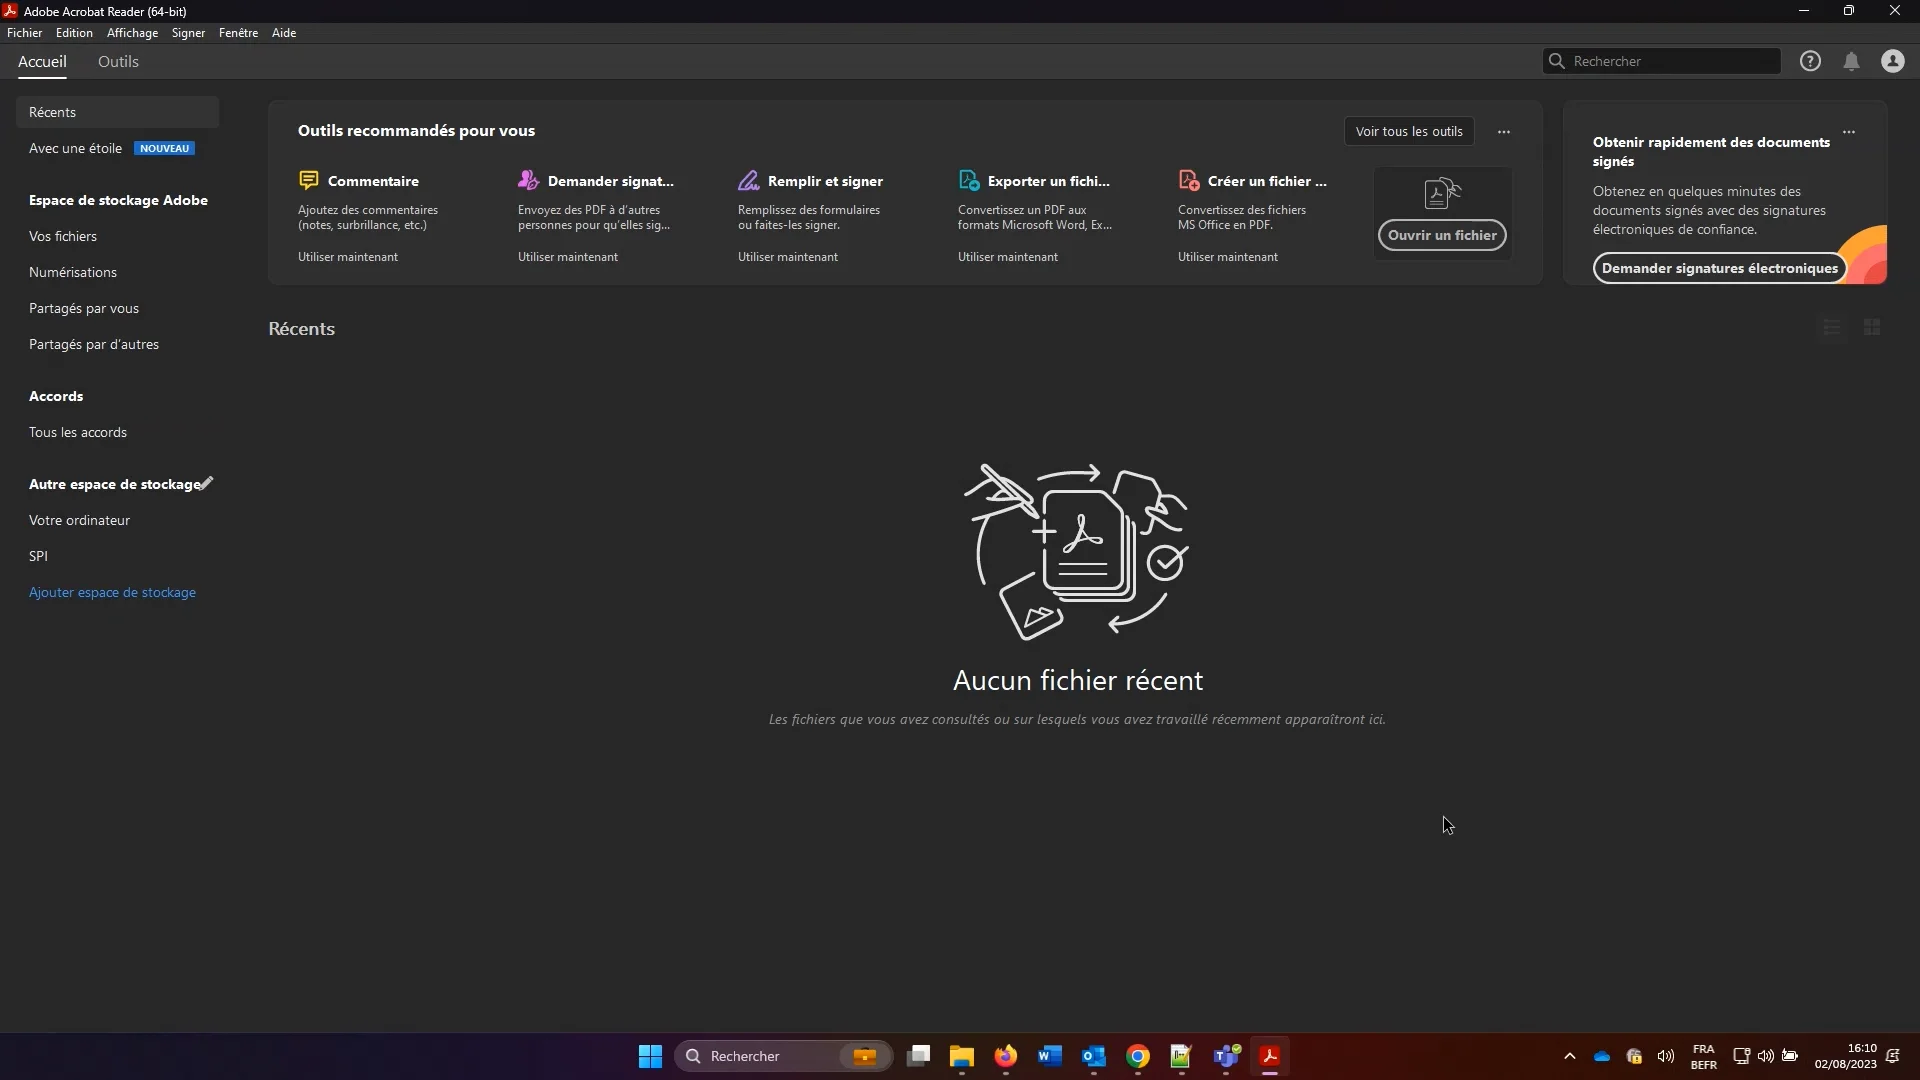
Task: Click Ajouter espace de stockage link
Action: 112,592
